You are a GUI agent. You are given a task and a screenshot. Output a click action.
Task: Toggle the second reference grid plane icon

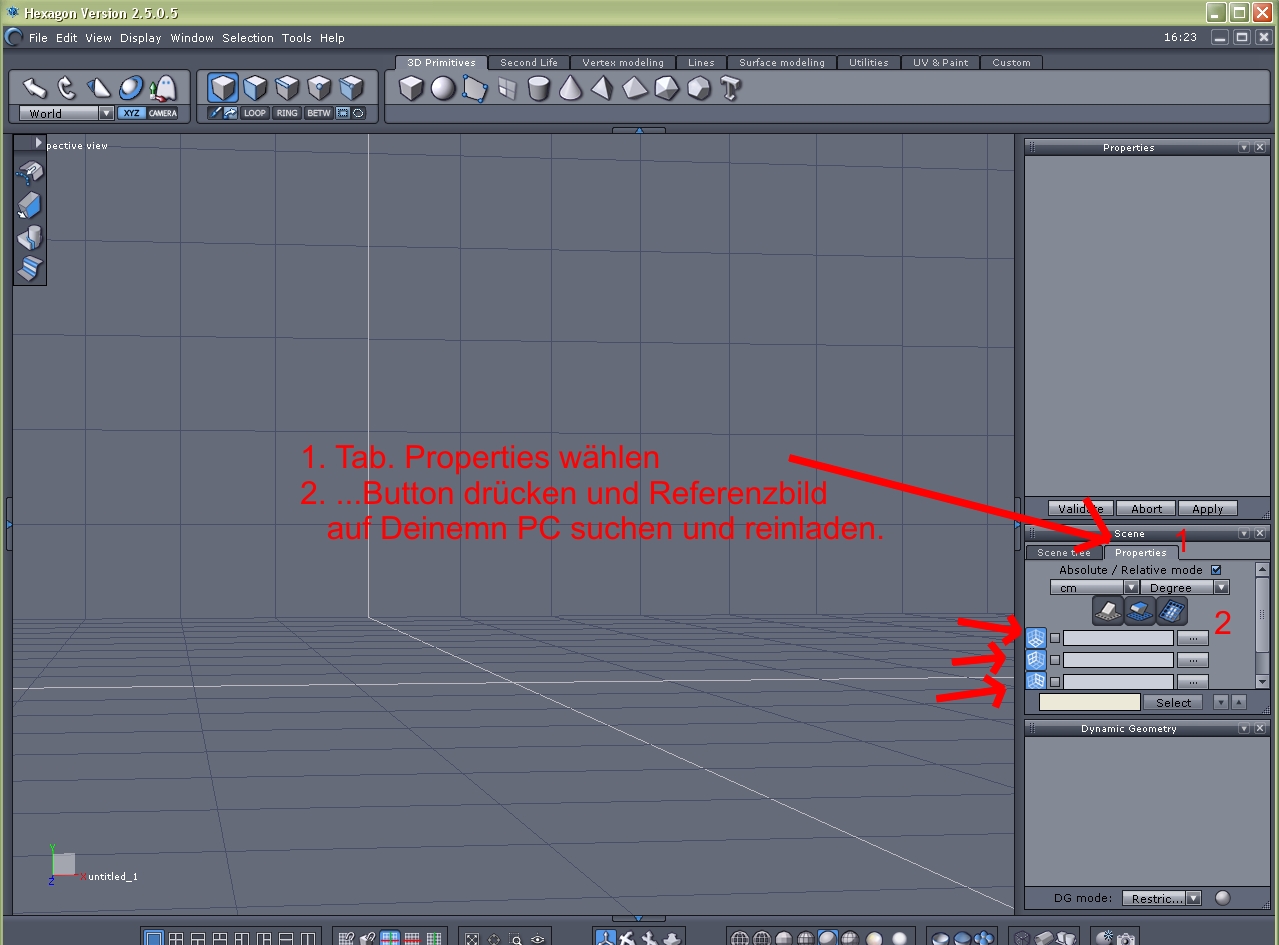[x=1036, y=659]
